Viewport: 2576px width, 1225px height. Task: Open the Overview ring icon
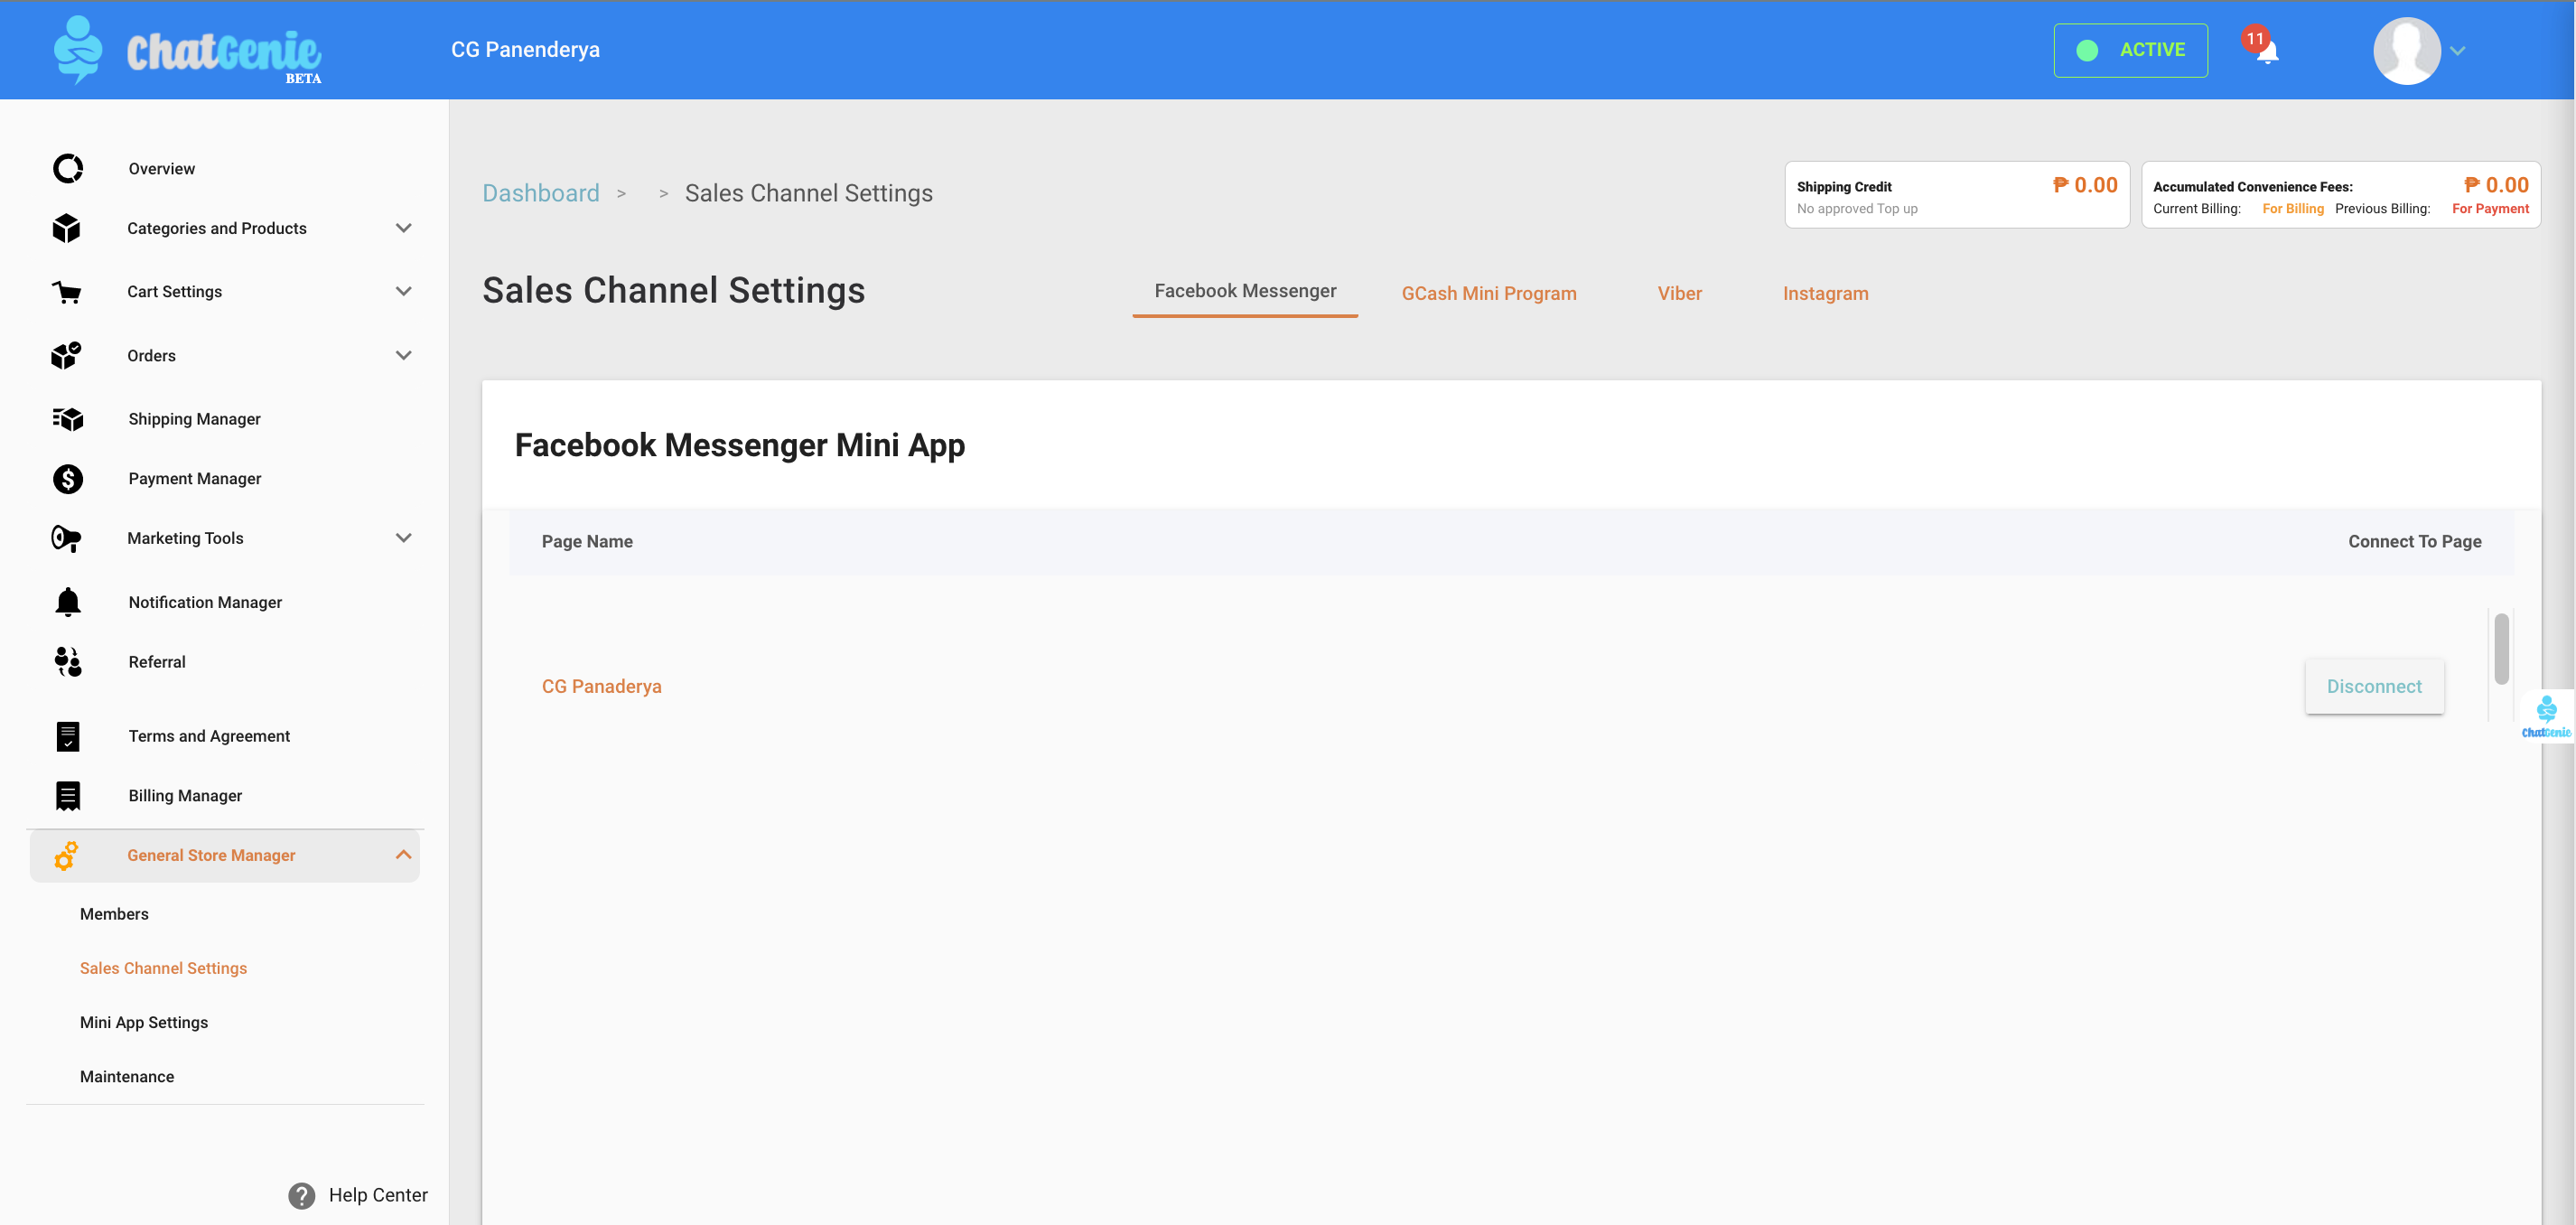click(x=68, y=168)
